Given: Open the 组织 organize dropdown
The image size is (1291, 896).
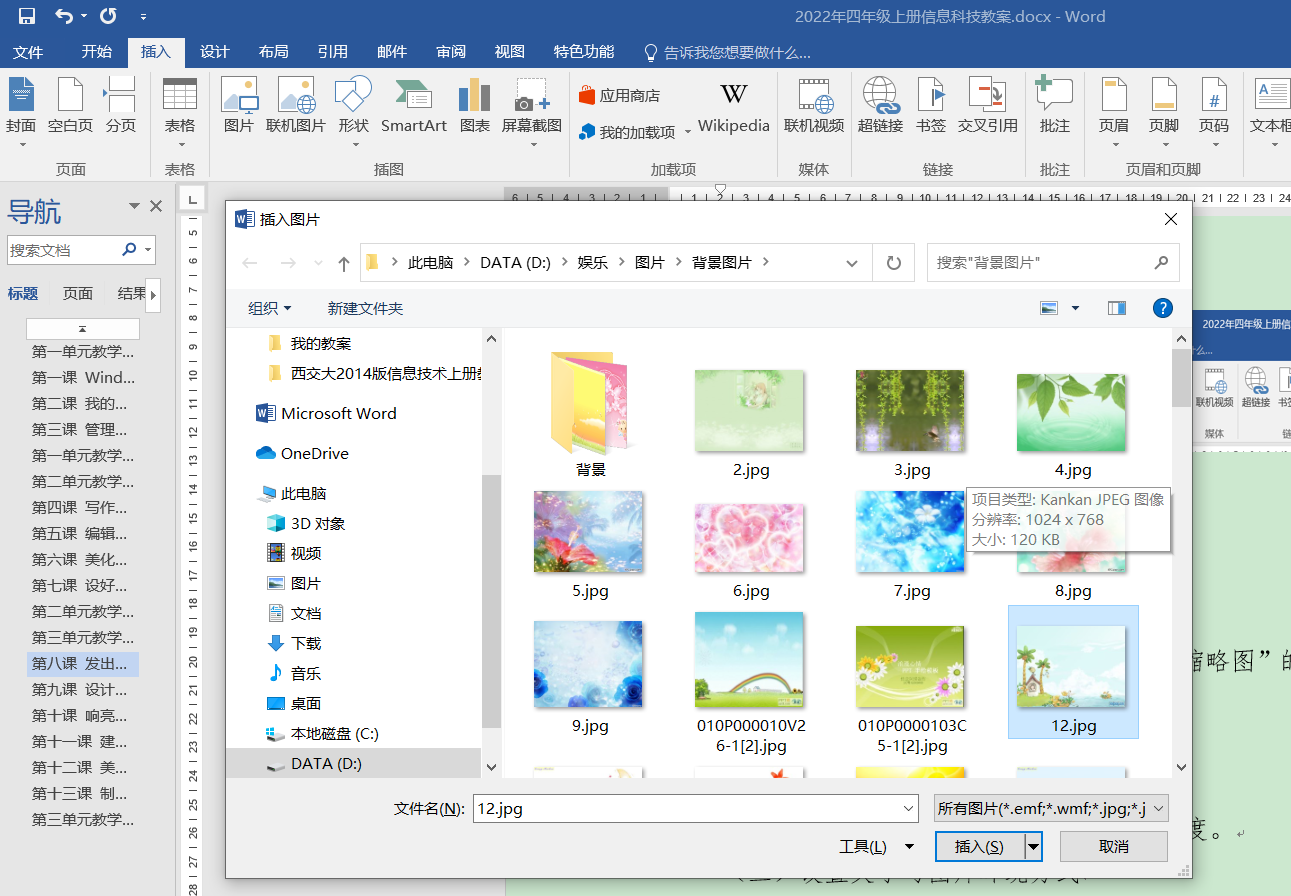Looking at the screenshot, I should click(270, 308).
